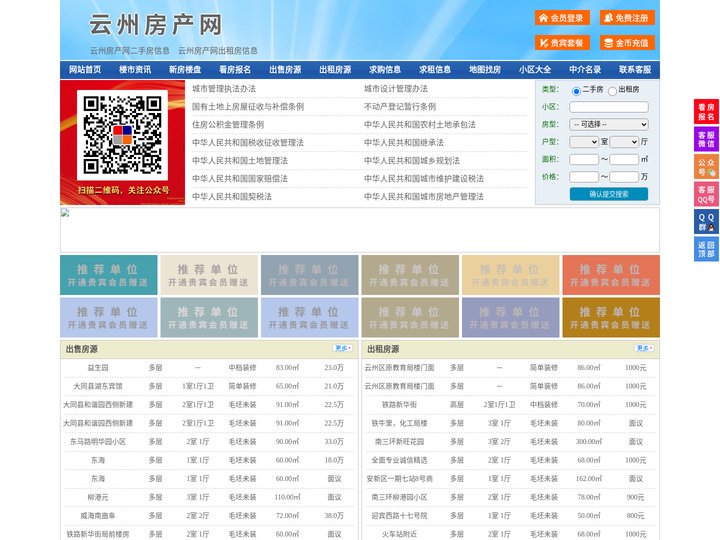Open the 东马路明华园小区 listing
Image resolution: width=720 pixels, height=540 pixels.
(98, 442)
